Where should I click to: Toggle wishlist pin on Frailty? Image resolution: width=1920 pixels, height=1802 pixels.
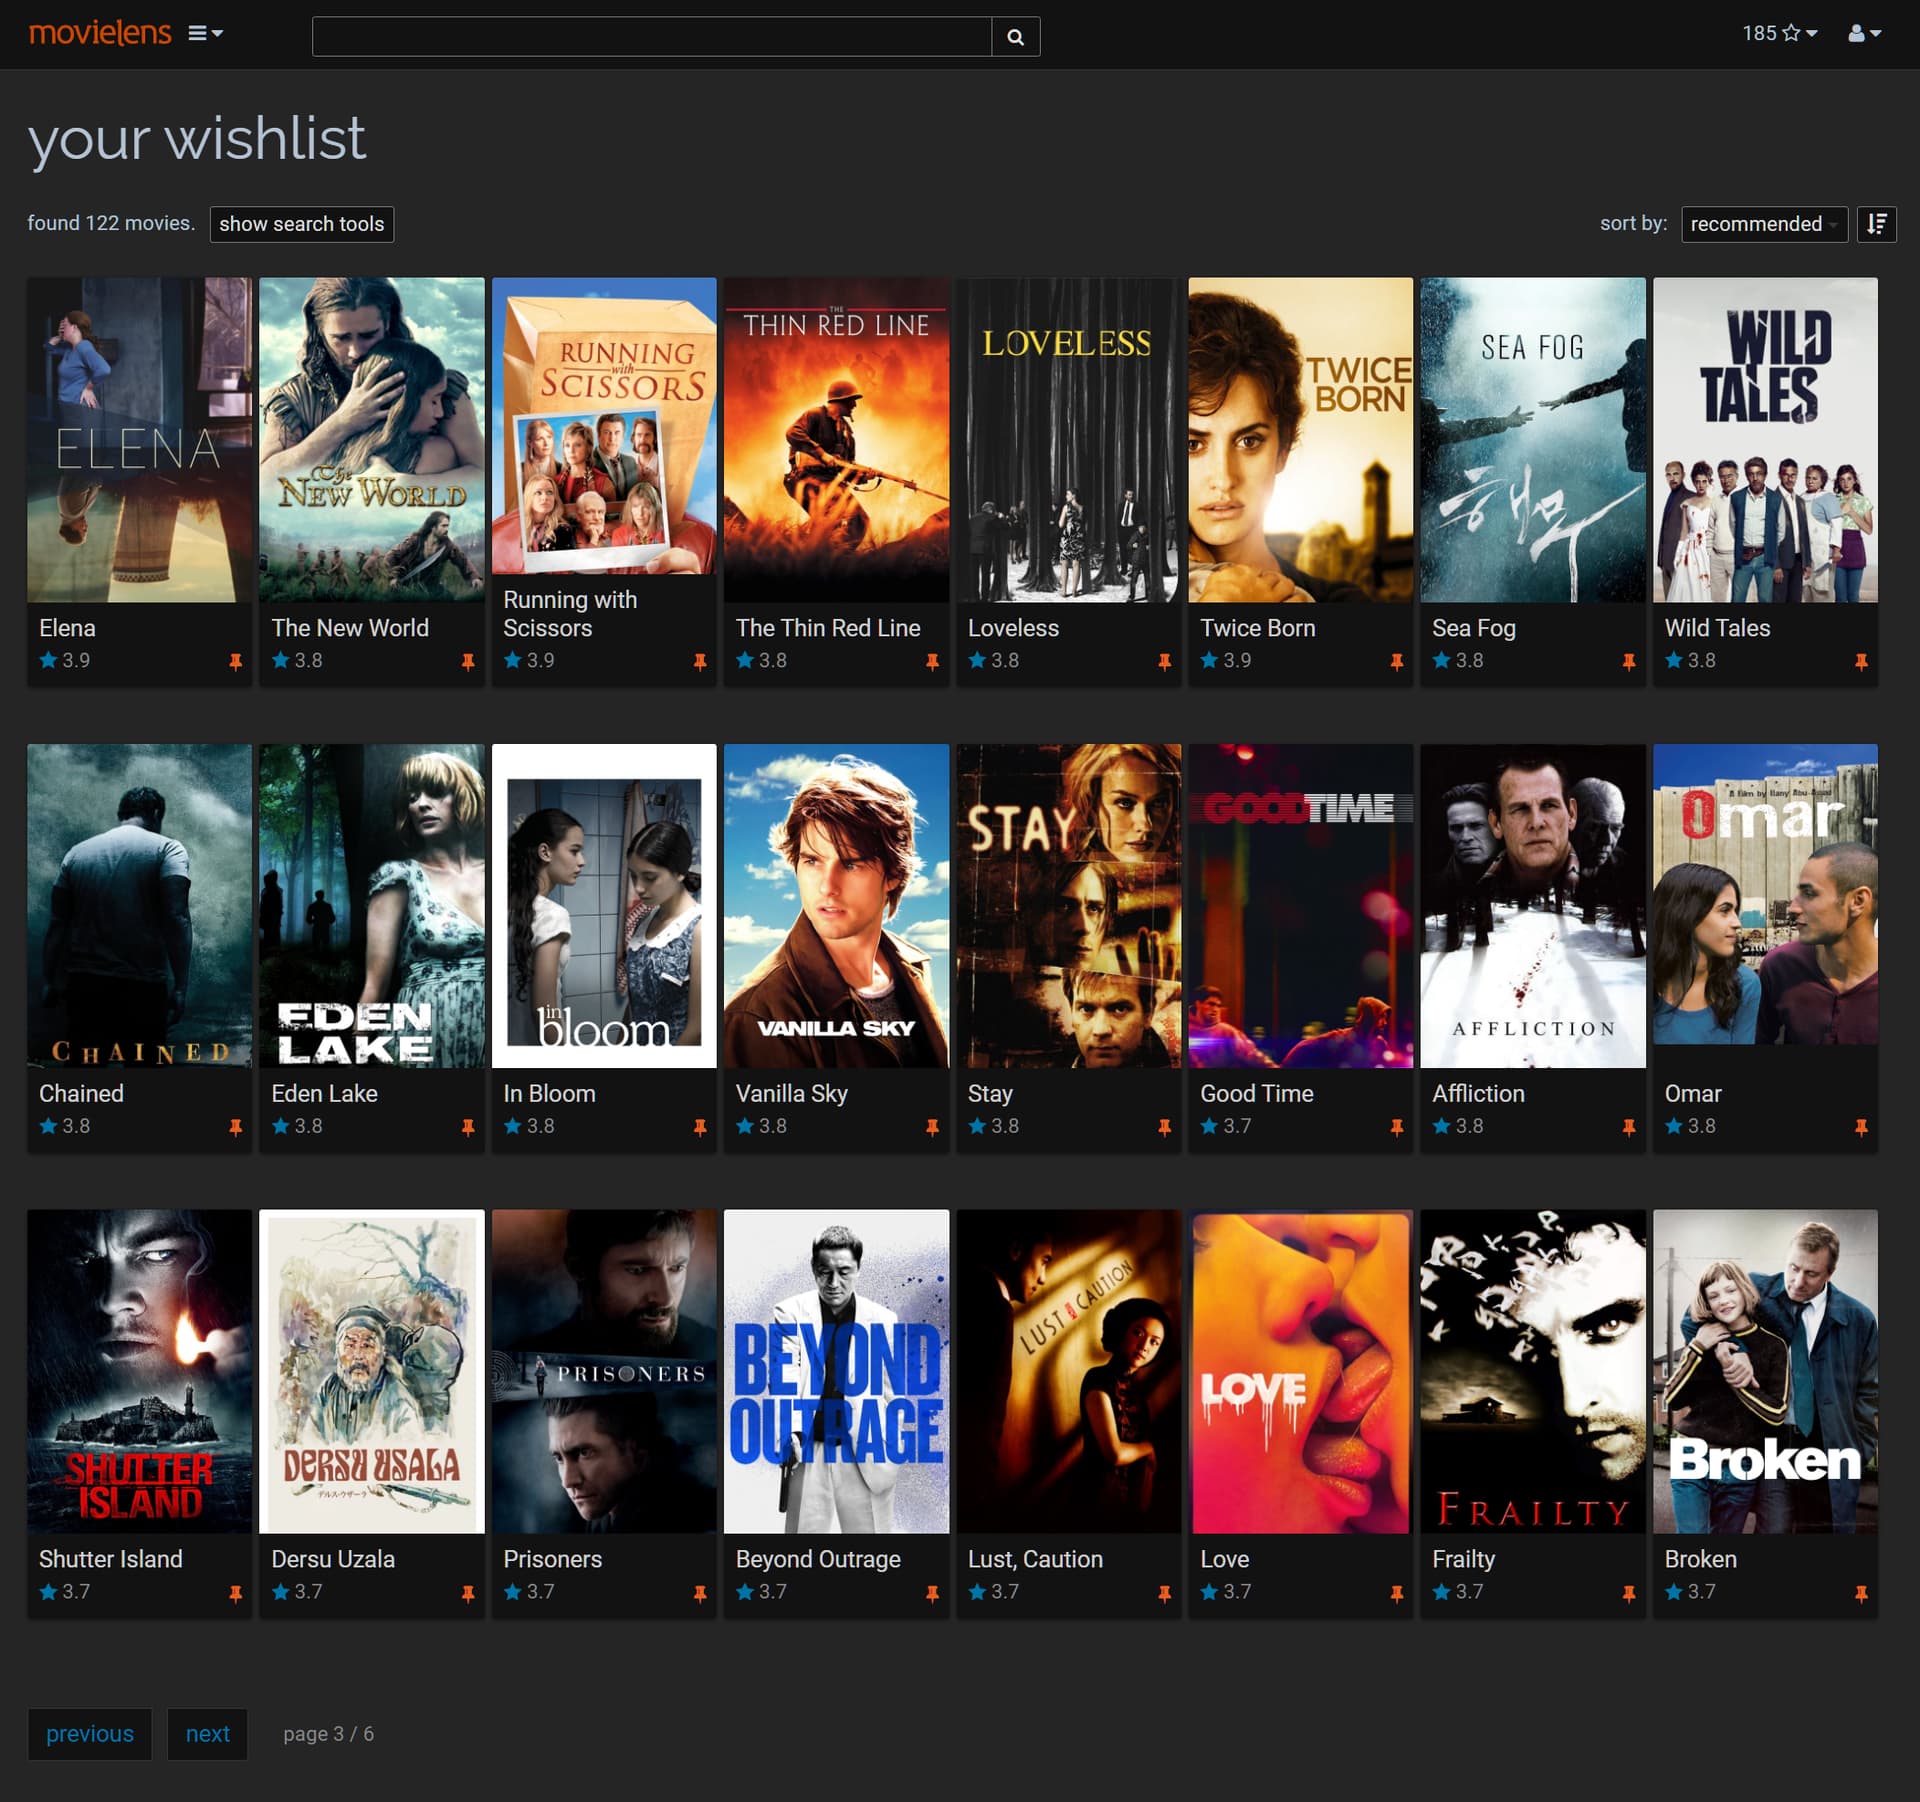[x=1629, y=1593]
